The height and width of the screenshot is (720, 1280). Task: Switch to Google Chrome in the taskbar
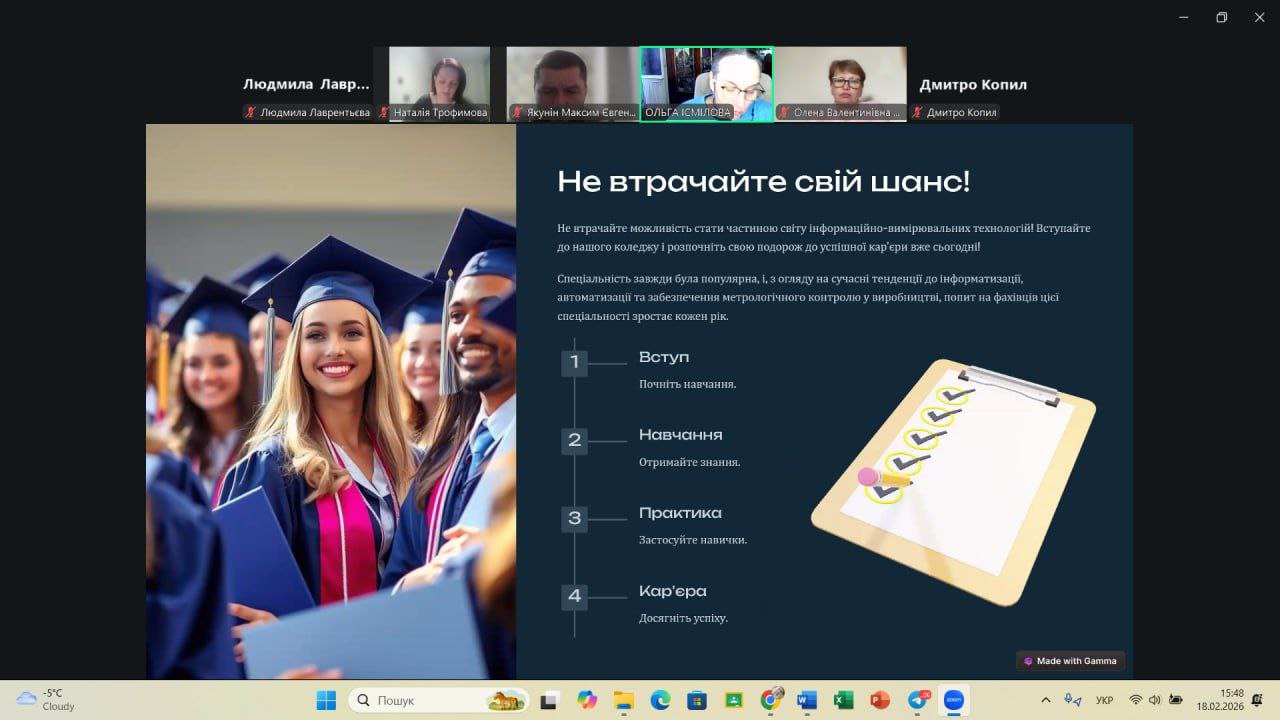tap(770, 700)
